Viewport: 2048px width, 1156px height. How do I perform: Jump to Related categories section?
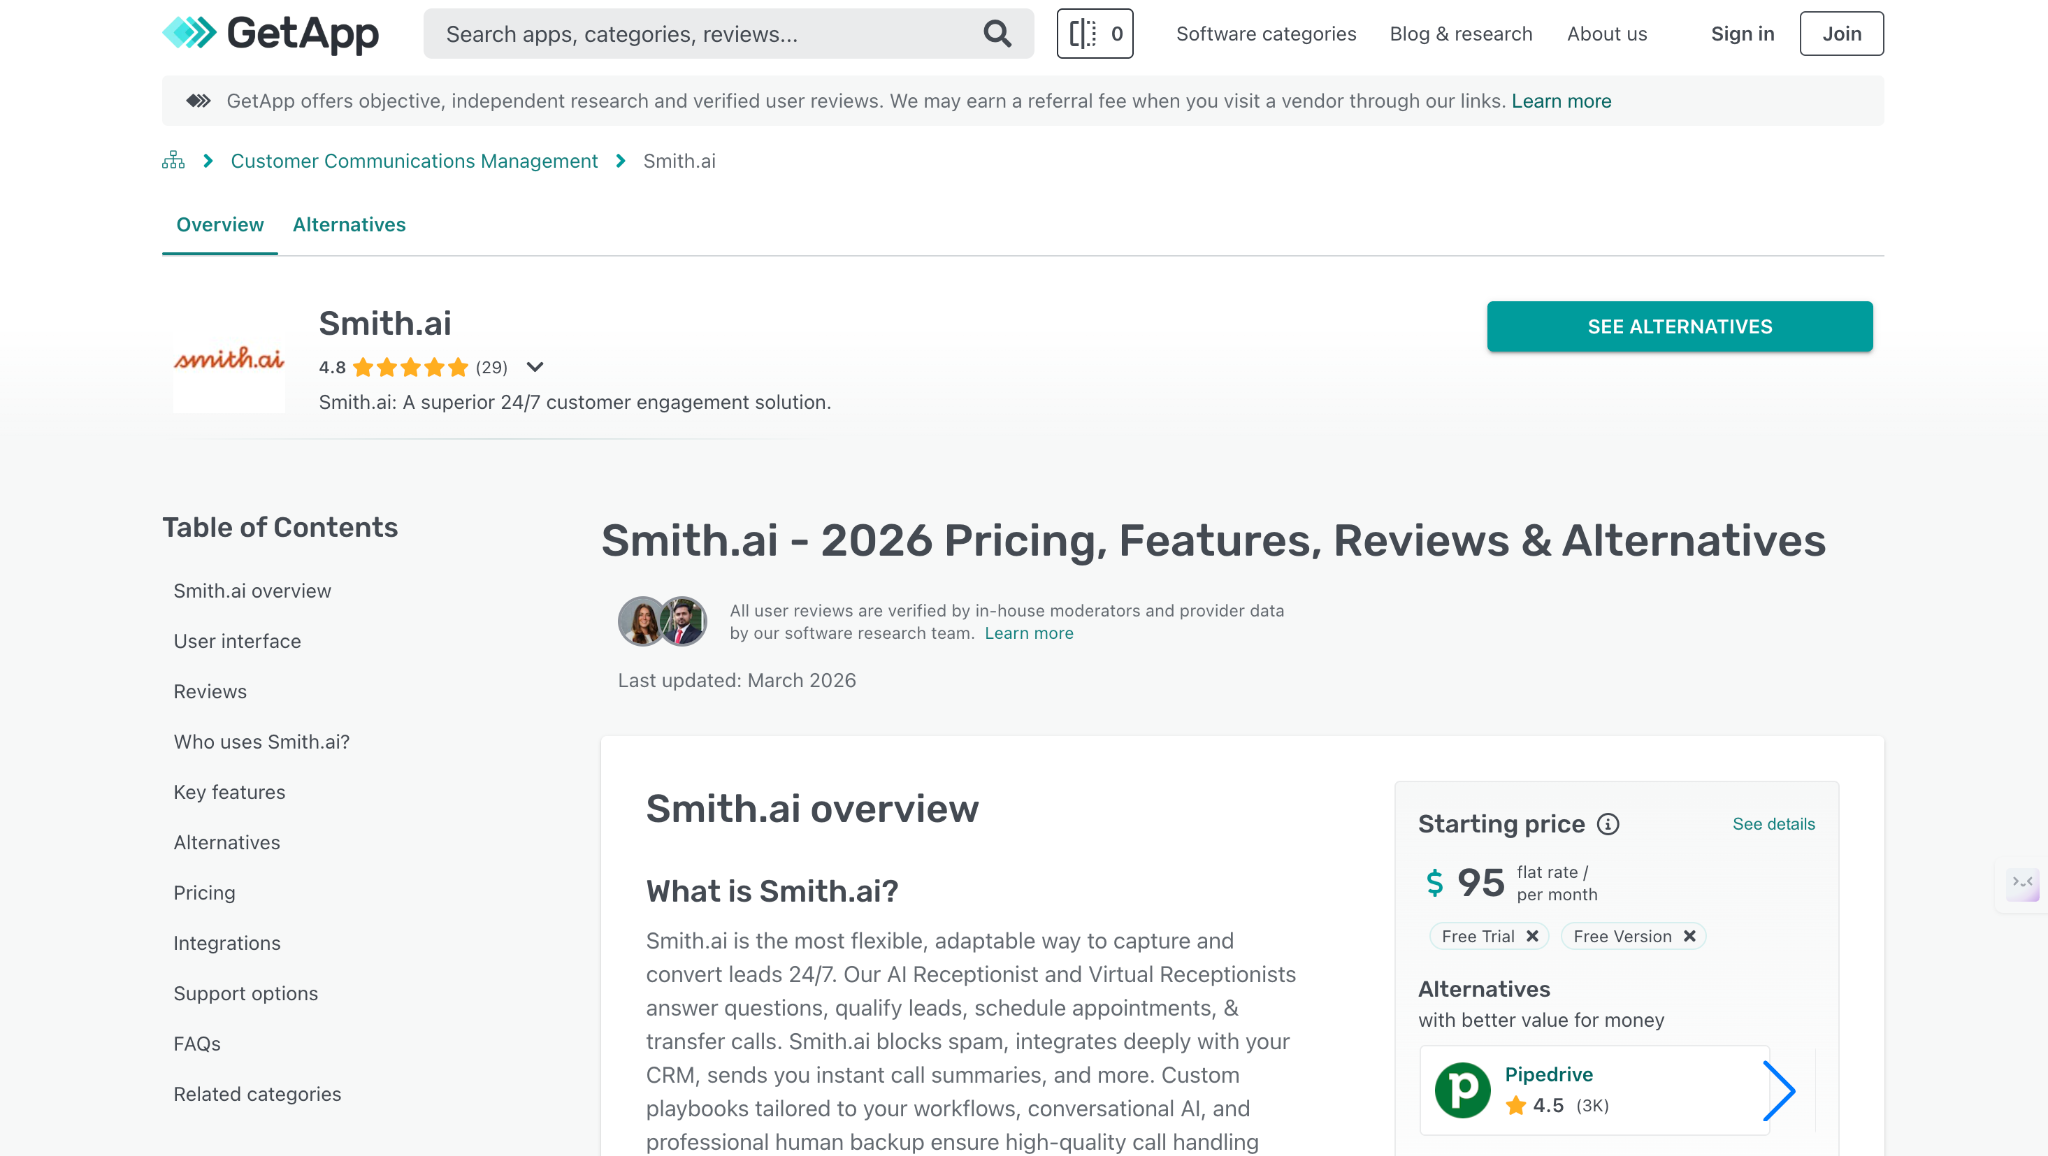257,1094
